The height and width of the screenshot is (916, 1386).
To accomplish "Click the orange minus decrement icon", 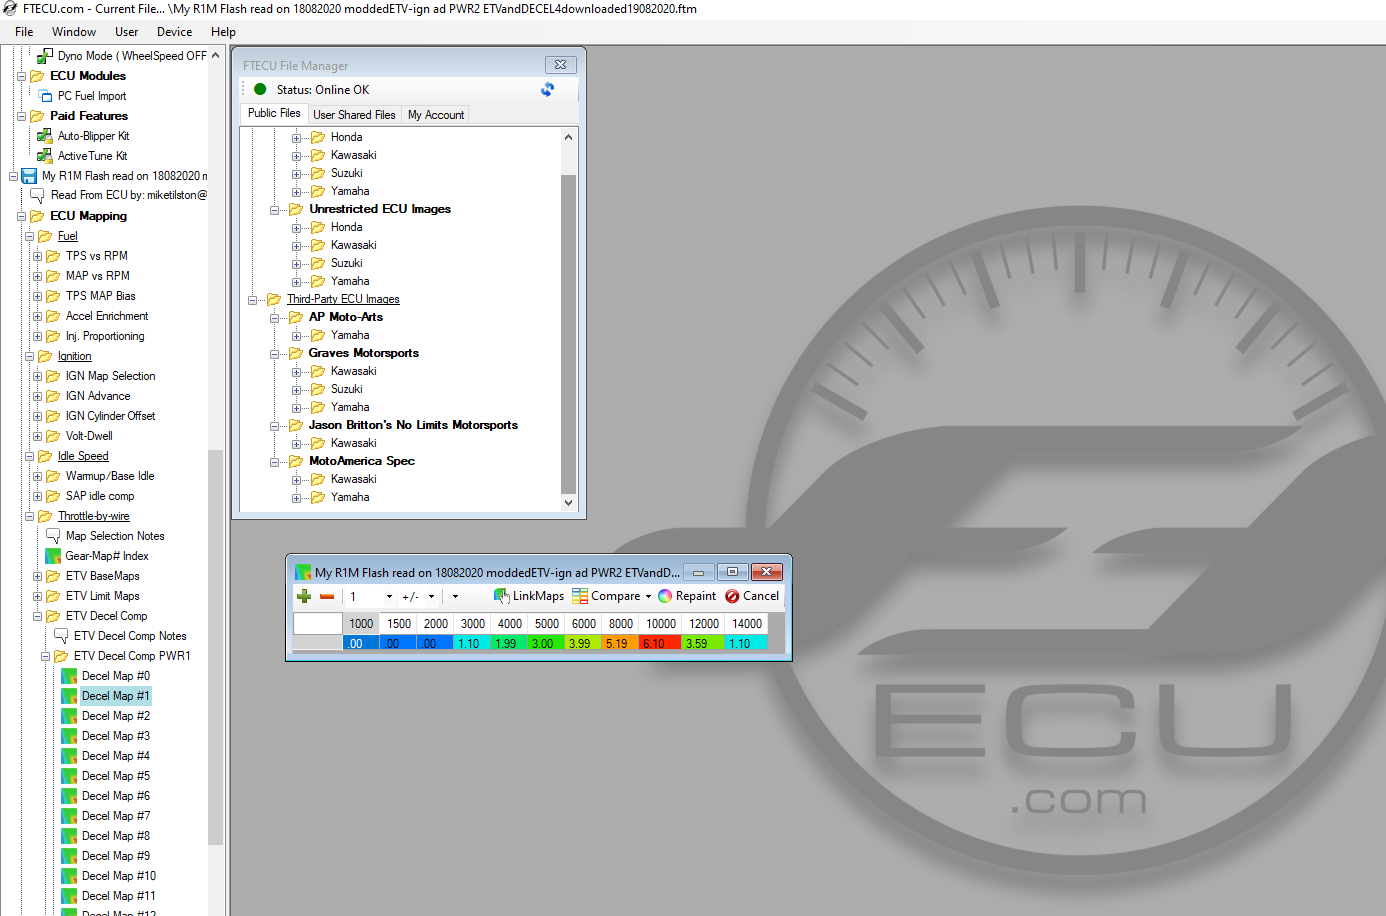I will click(x=327, y=596).
